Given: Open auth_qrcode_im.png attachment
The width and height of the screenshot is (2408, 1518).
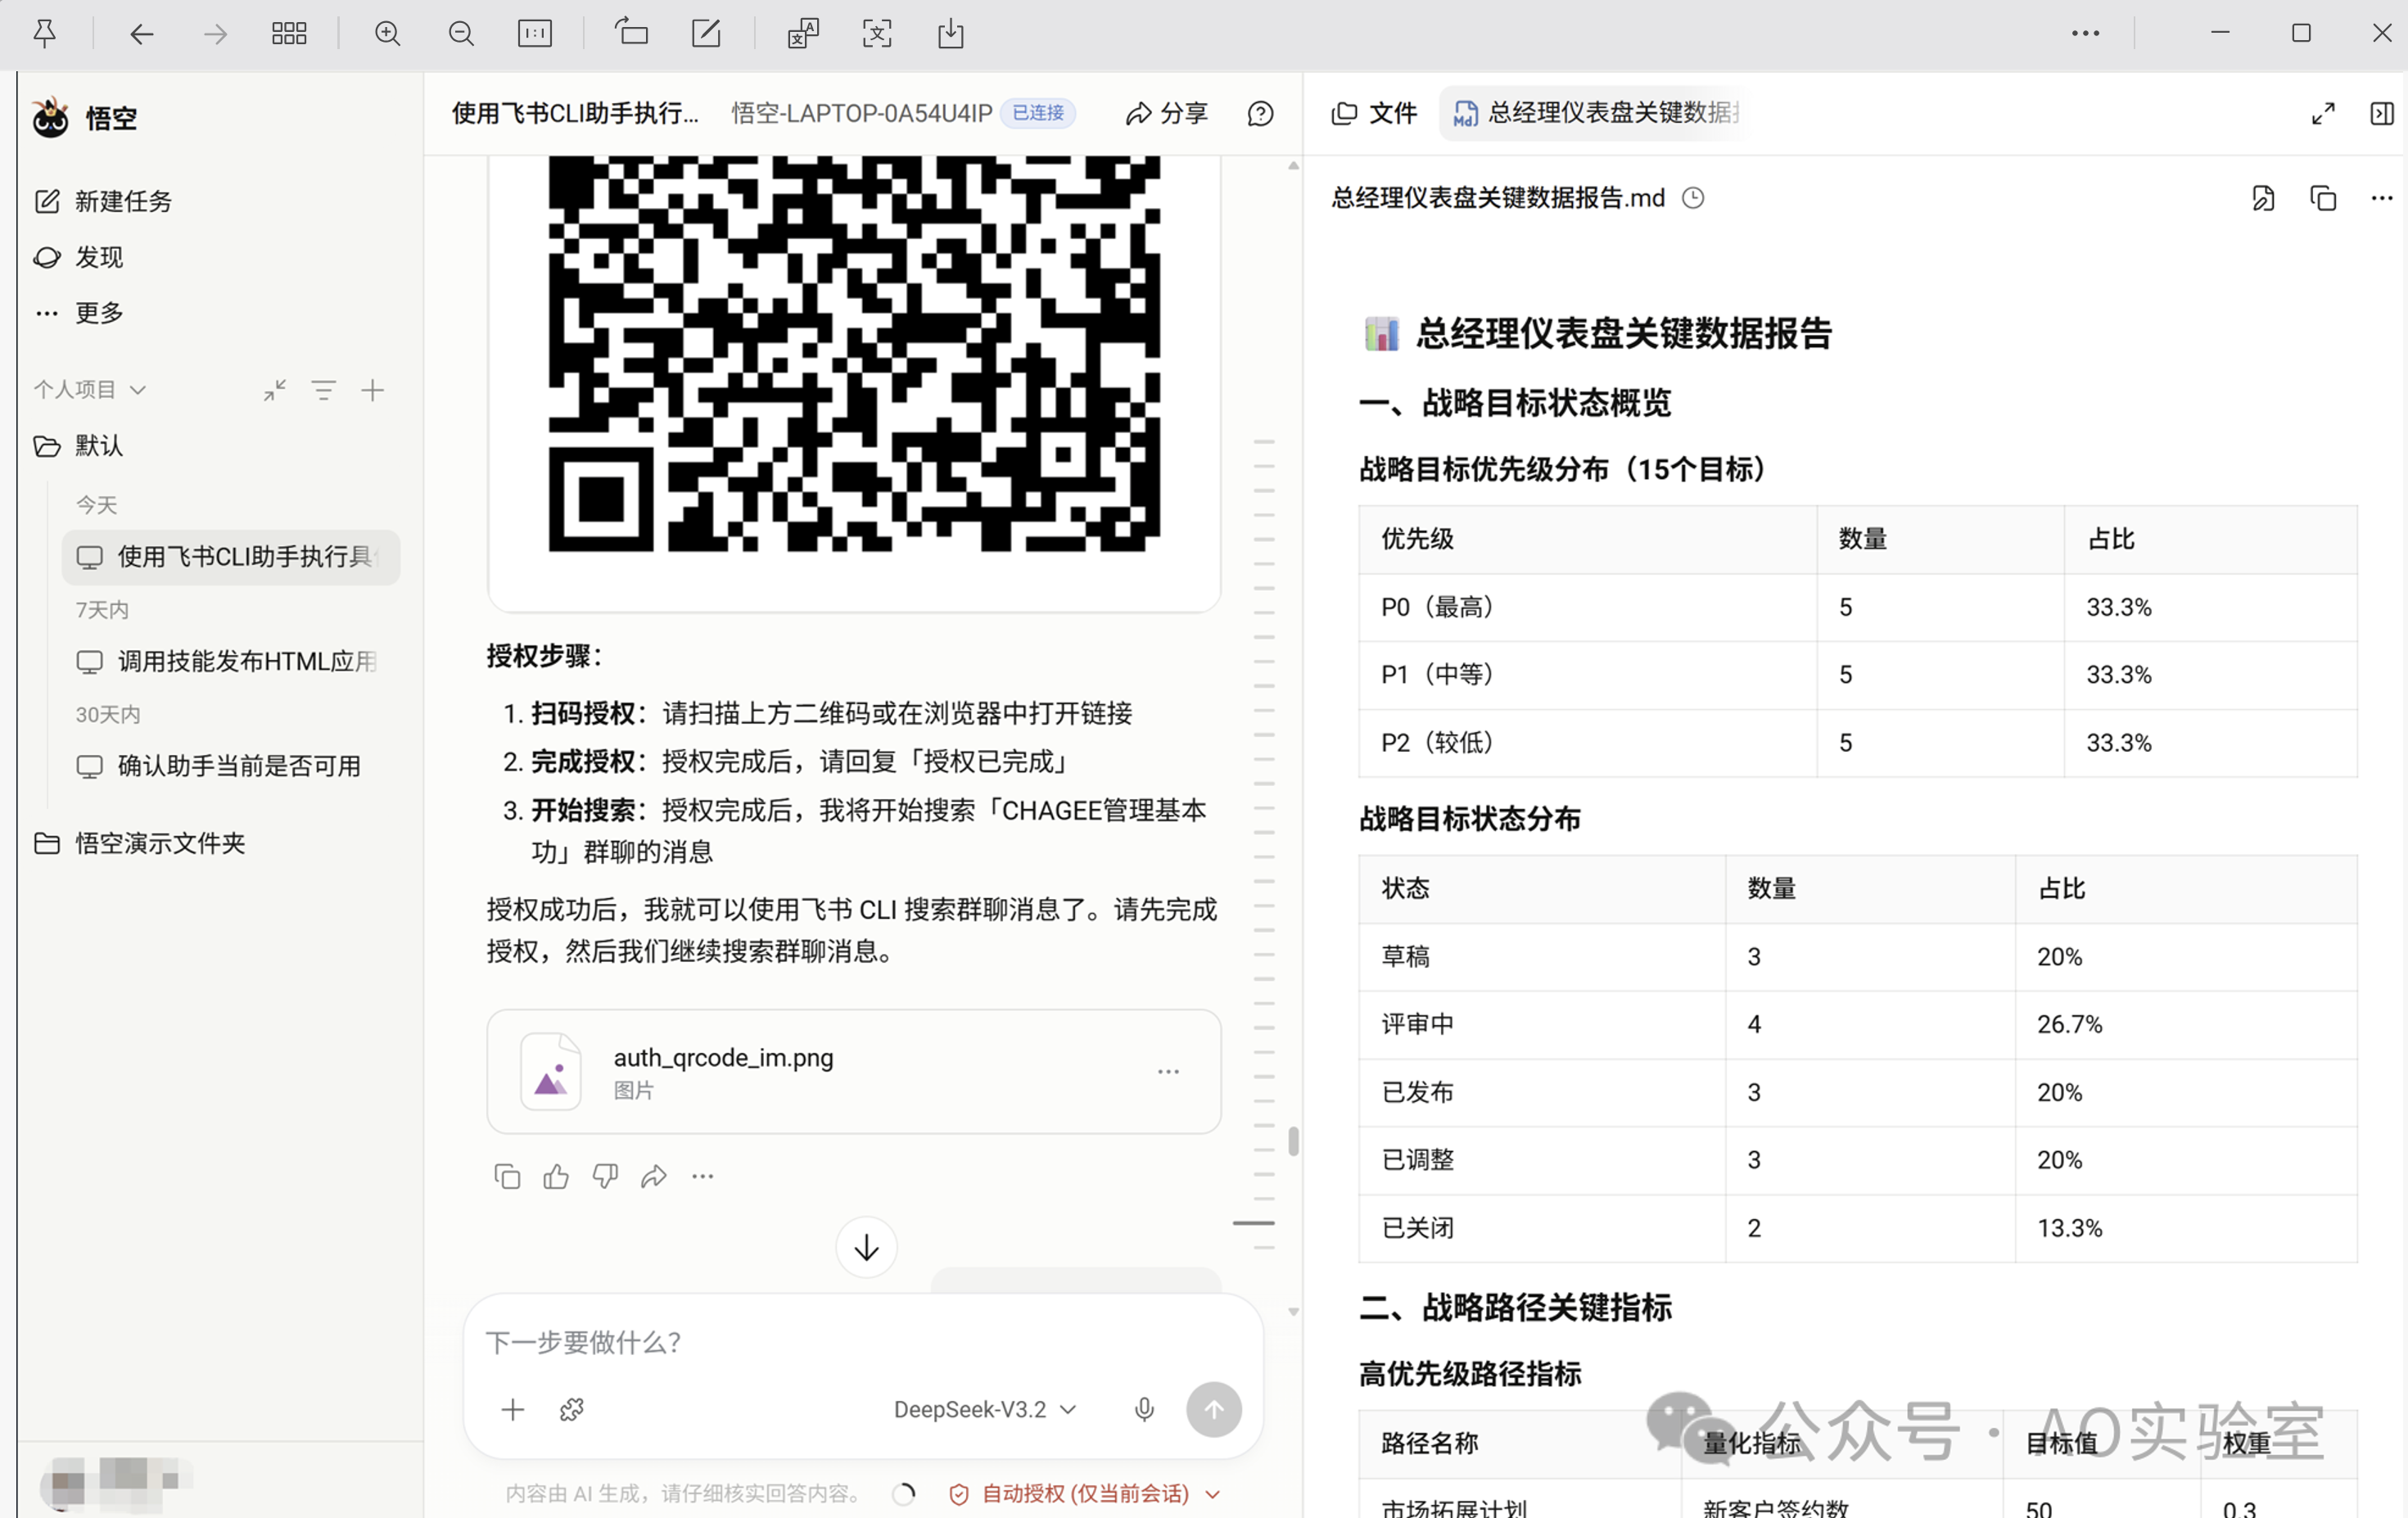Looking at the screenshot, I should coord(854,1071).
